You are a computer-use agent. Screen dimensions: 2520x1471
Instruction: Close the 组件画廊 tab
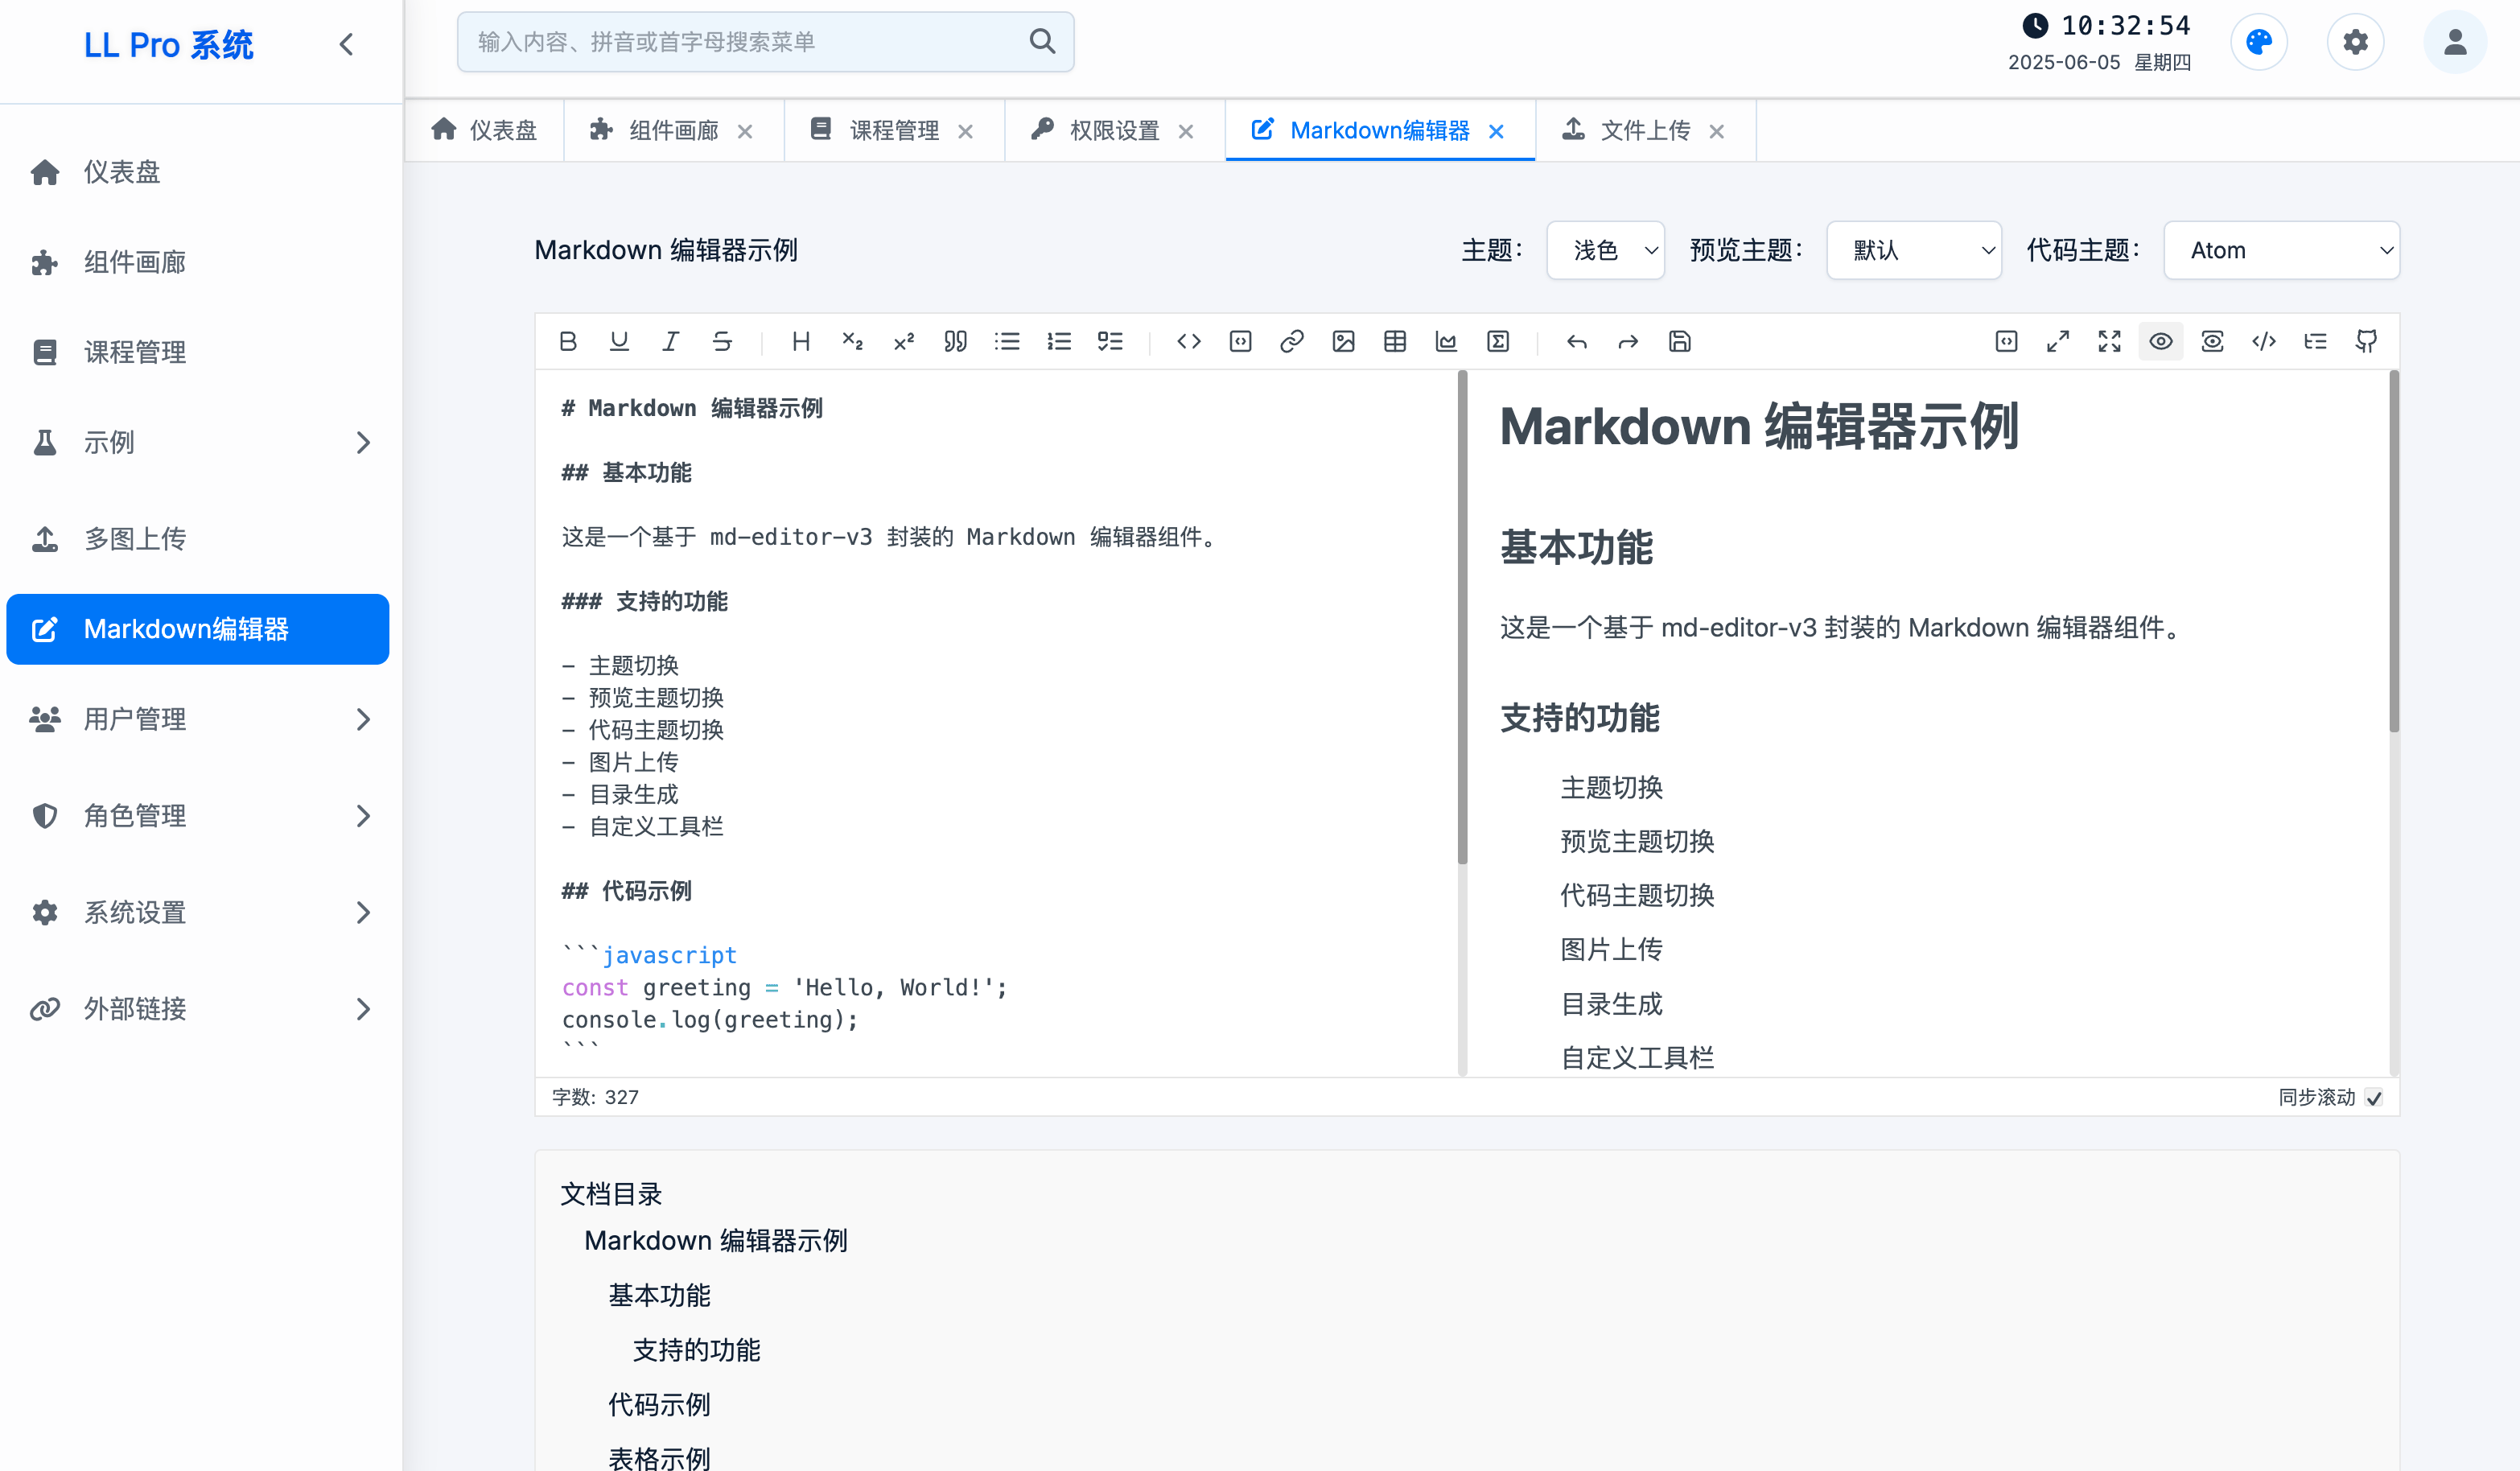(x=745, y=132)
